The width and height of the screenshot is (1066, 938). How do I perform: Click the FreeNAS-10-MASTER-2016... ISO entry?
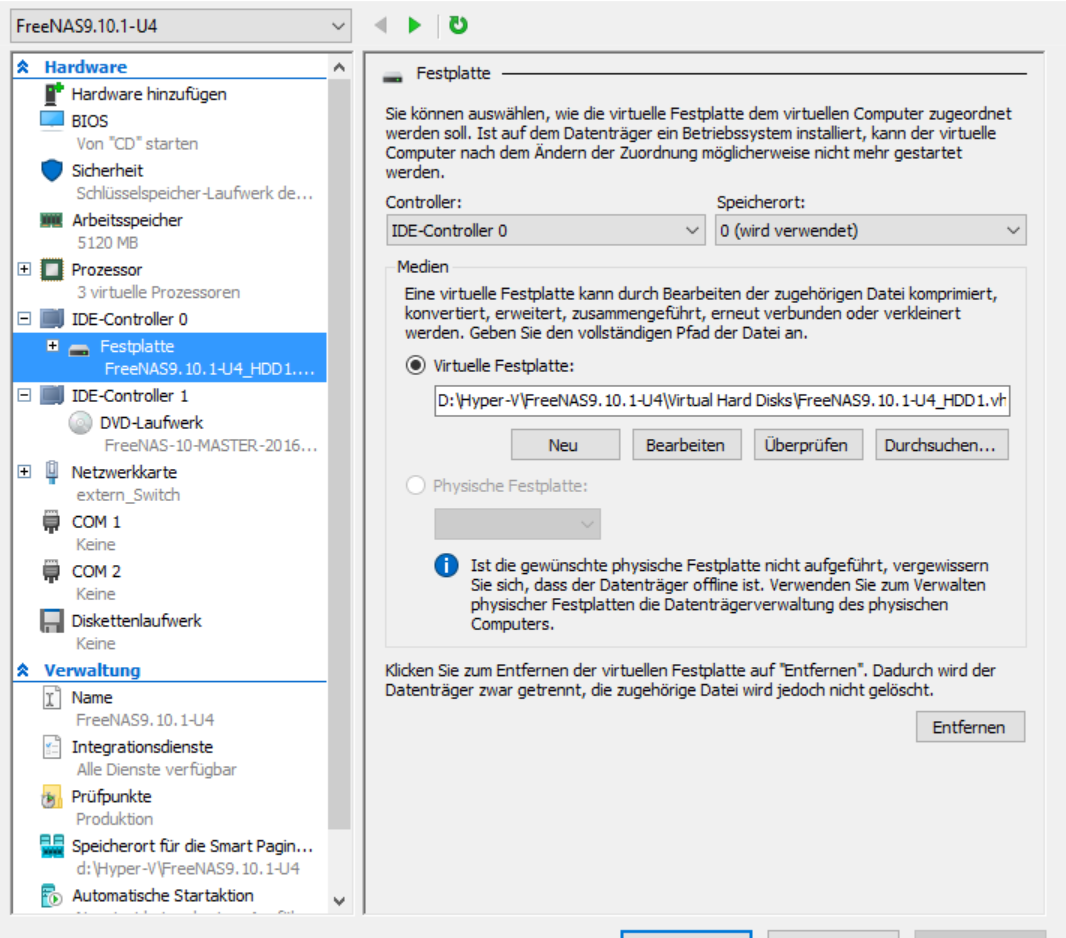(211, 445)
